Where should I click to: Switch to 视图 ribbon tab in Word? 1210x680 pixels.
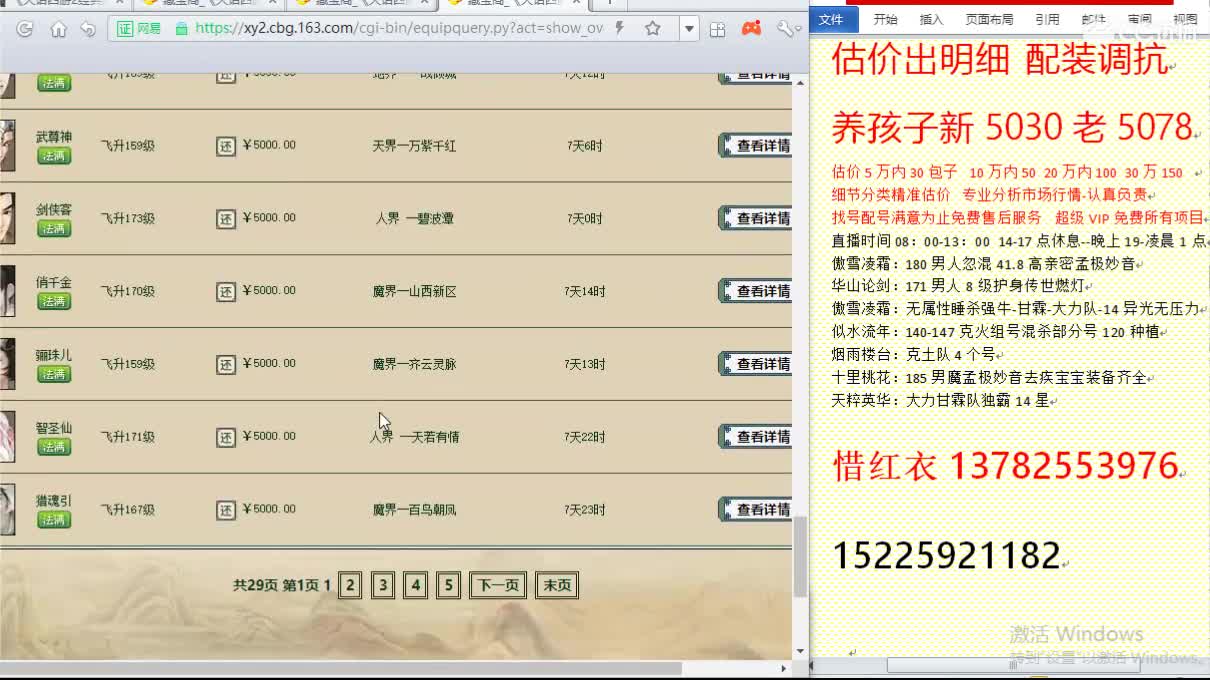click(1185, 19)
